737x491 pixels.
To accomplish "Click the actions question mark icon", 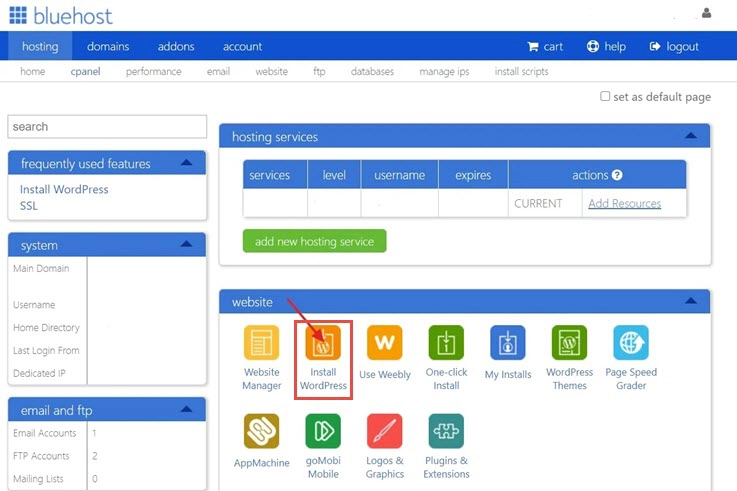I will pyautogui.click(x=617, y=175).
